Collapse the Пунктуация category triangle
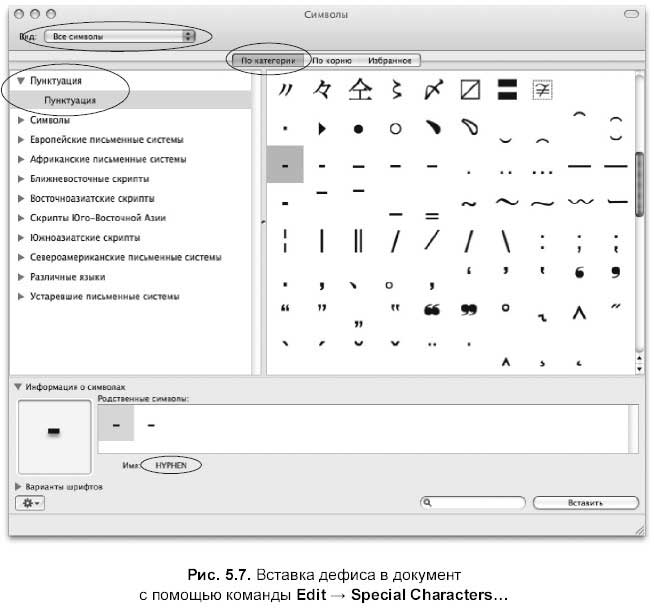The image size is (654, 608). 20,80
